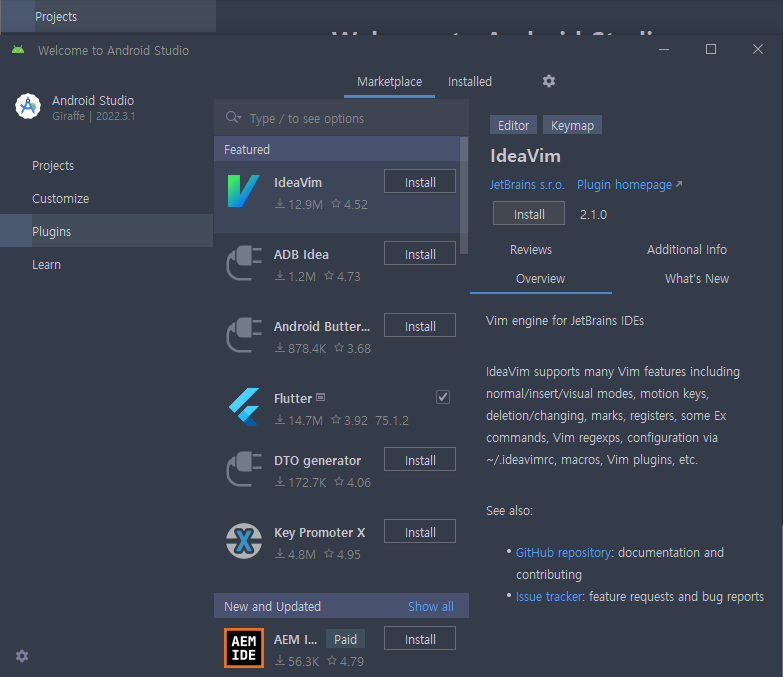The image size is (783, 677).
Task: Click IdeaVim version number 2.1.0
Action: (593, 215)
